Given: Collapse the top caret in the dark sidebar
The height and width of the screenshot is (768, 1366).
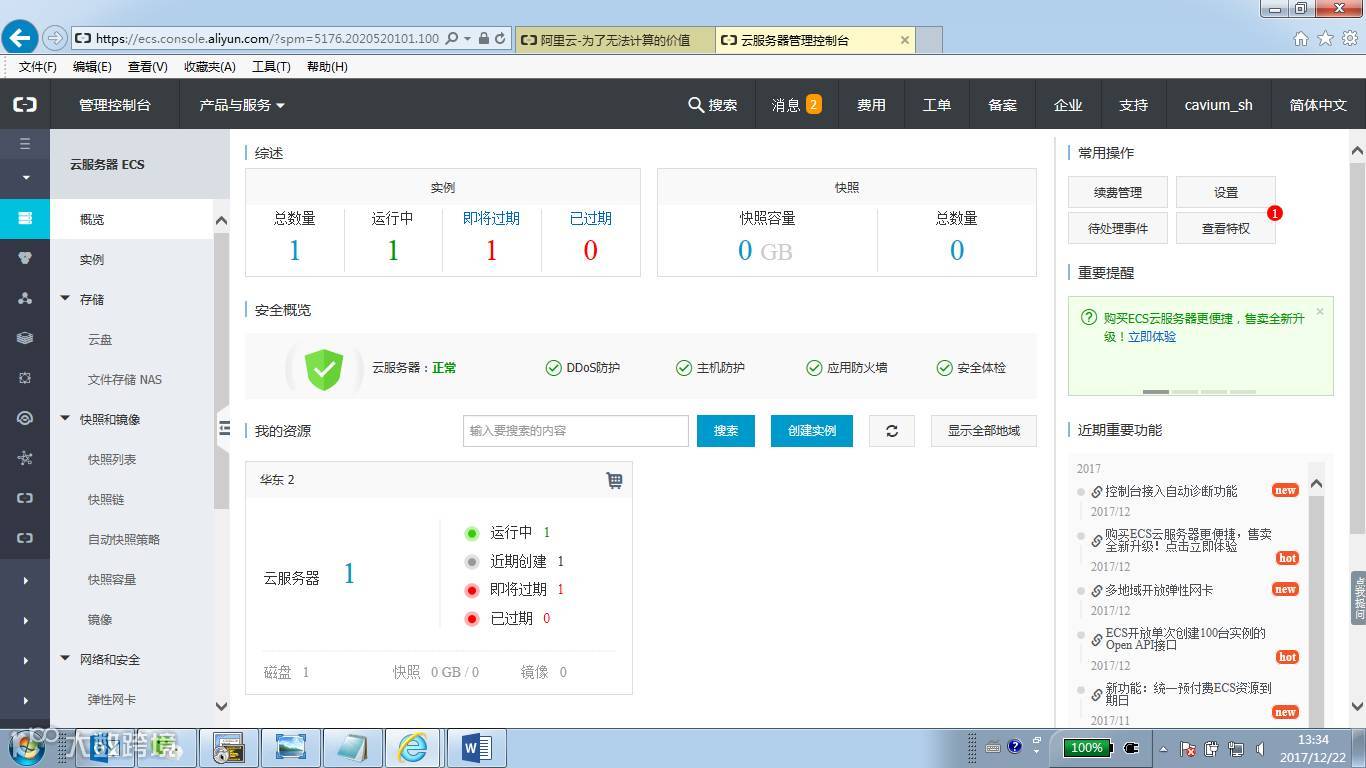Looking at the screenshot, I should click(25, 178).
